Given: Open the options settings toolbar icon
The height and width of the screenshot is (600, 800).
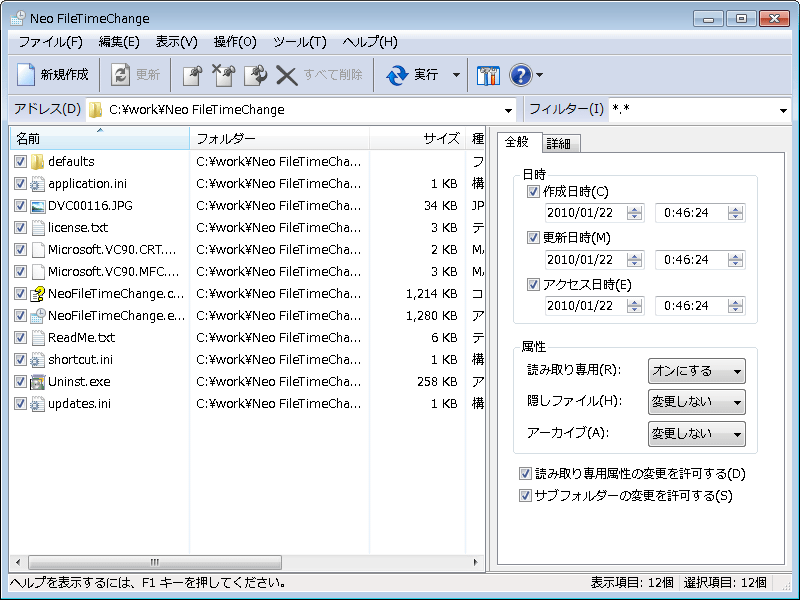Looking at the screenshot, I should (x=488, y=76).
